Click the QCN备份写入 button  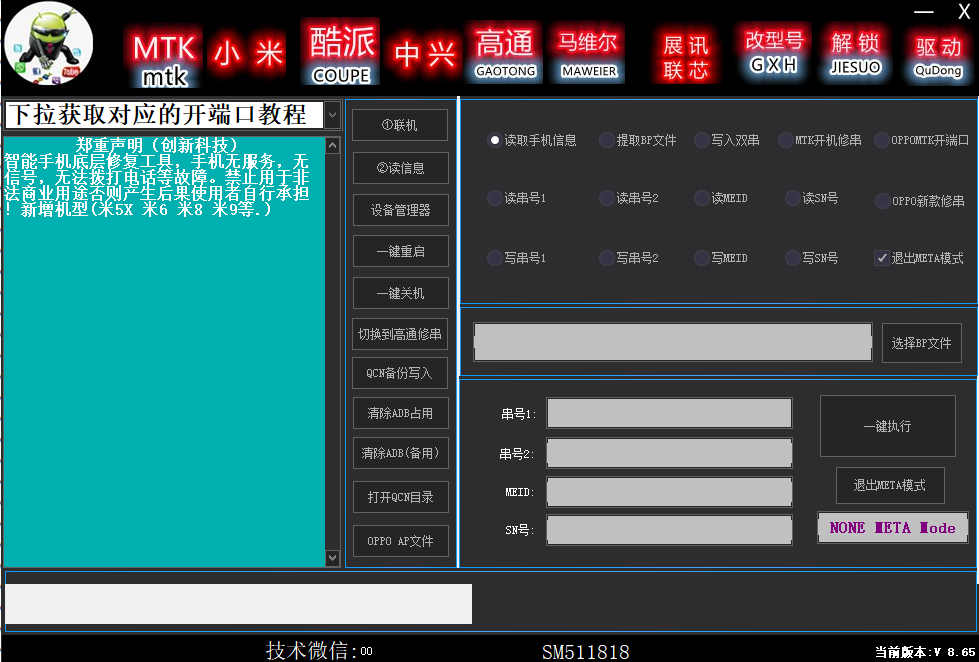point(400,373)
